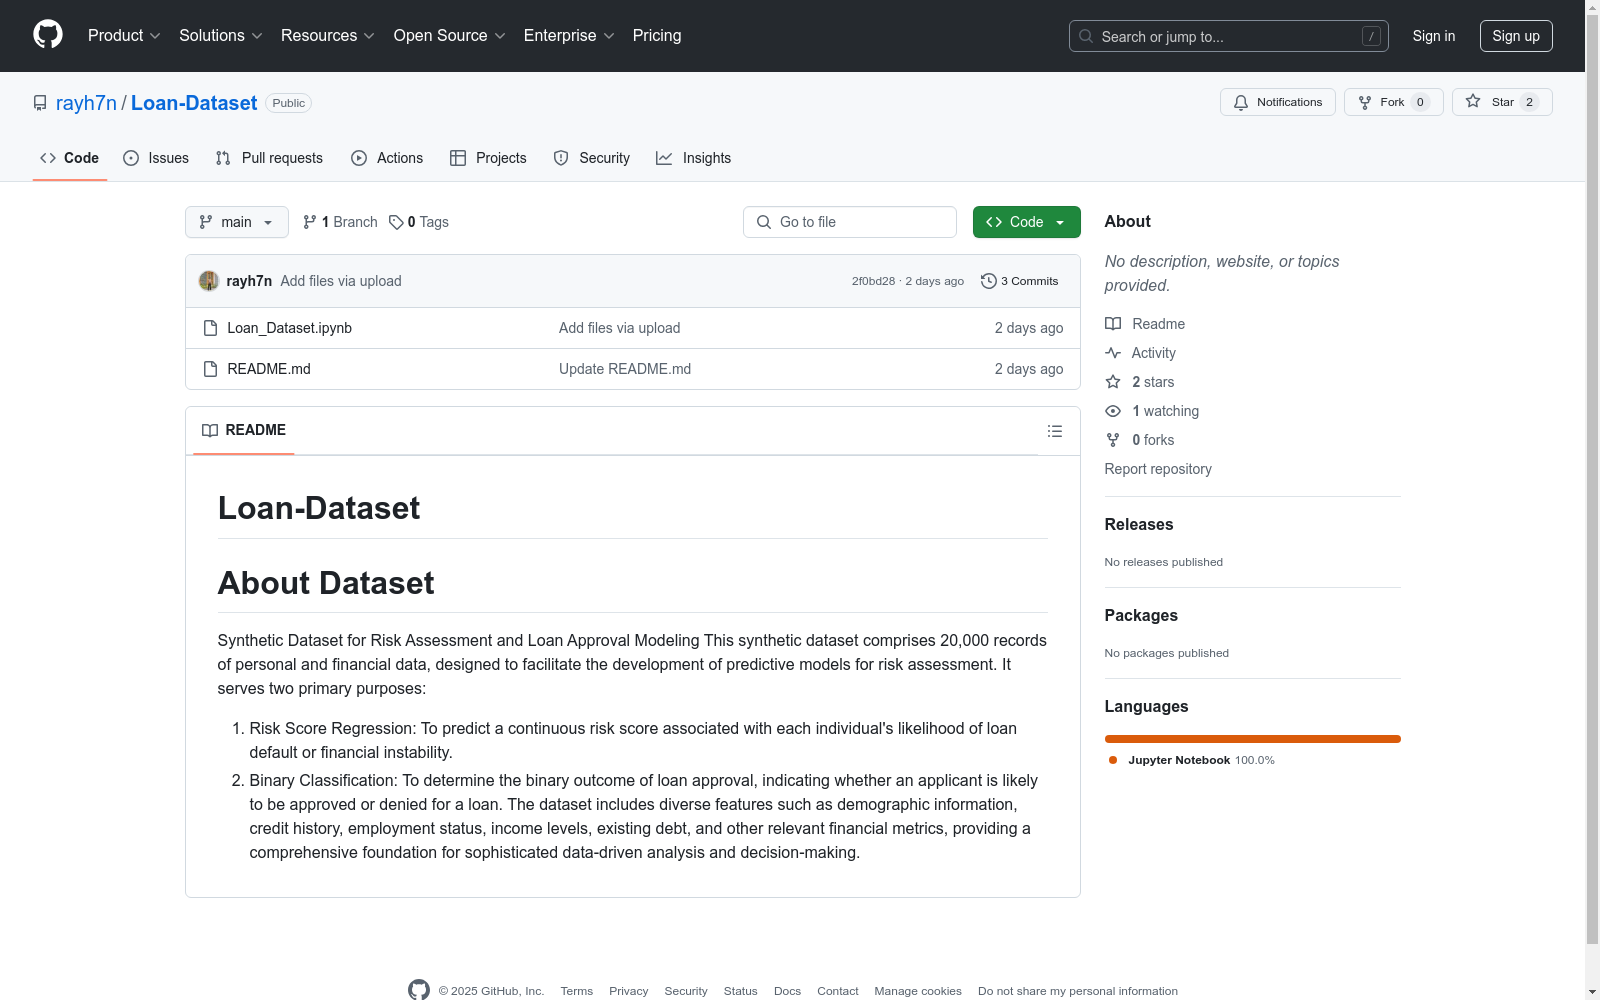Image resolution: width=1600 pixels, height=1000 pixels.
Task: Open the Activity link in About
Action: (x=1141, y=353)
